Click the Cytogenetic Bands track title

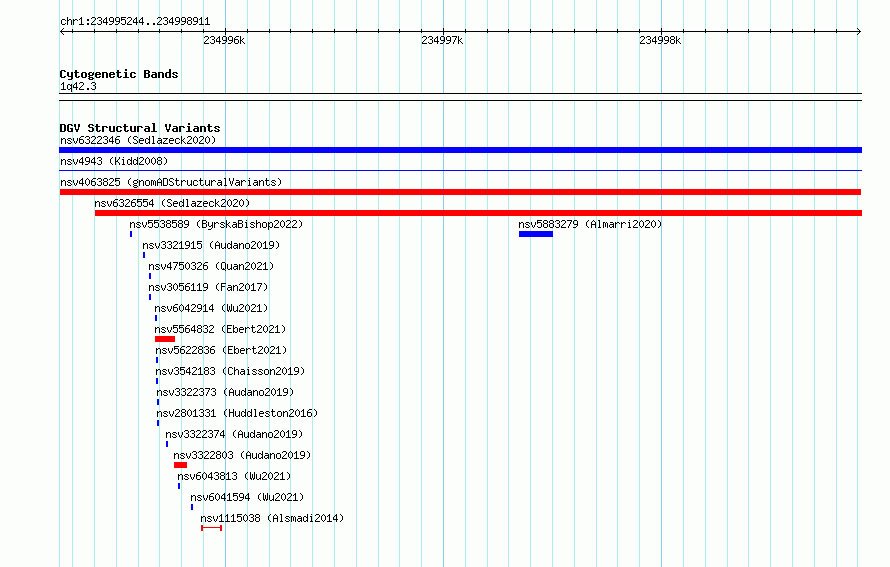(119, 74)
